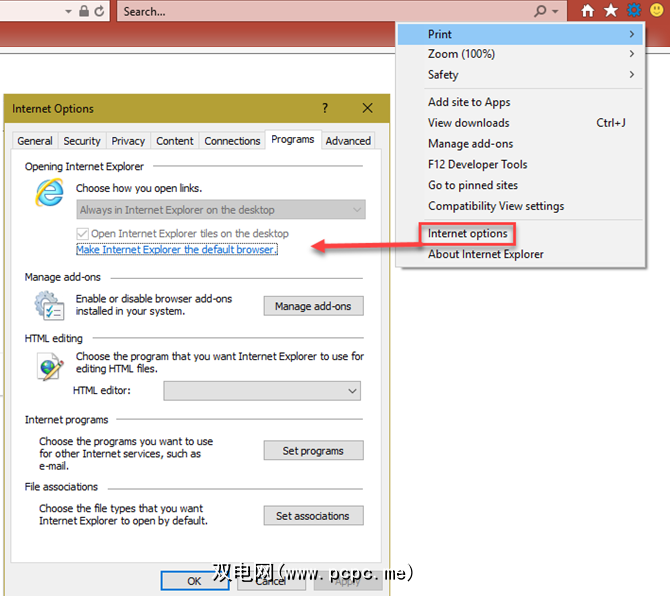Click the HTML editing globe pencil icon

click(x=50, y=366)
